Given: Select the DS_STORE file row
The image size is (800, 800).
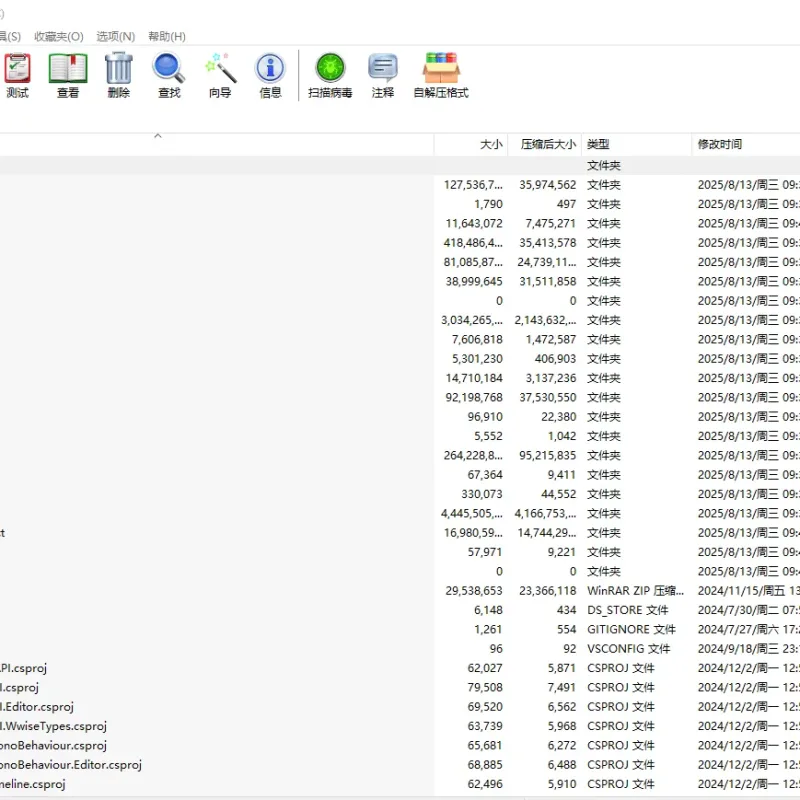Looking at the screenshot, I should pyautogui.click(x=400, y=610).
